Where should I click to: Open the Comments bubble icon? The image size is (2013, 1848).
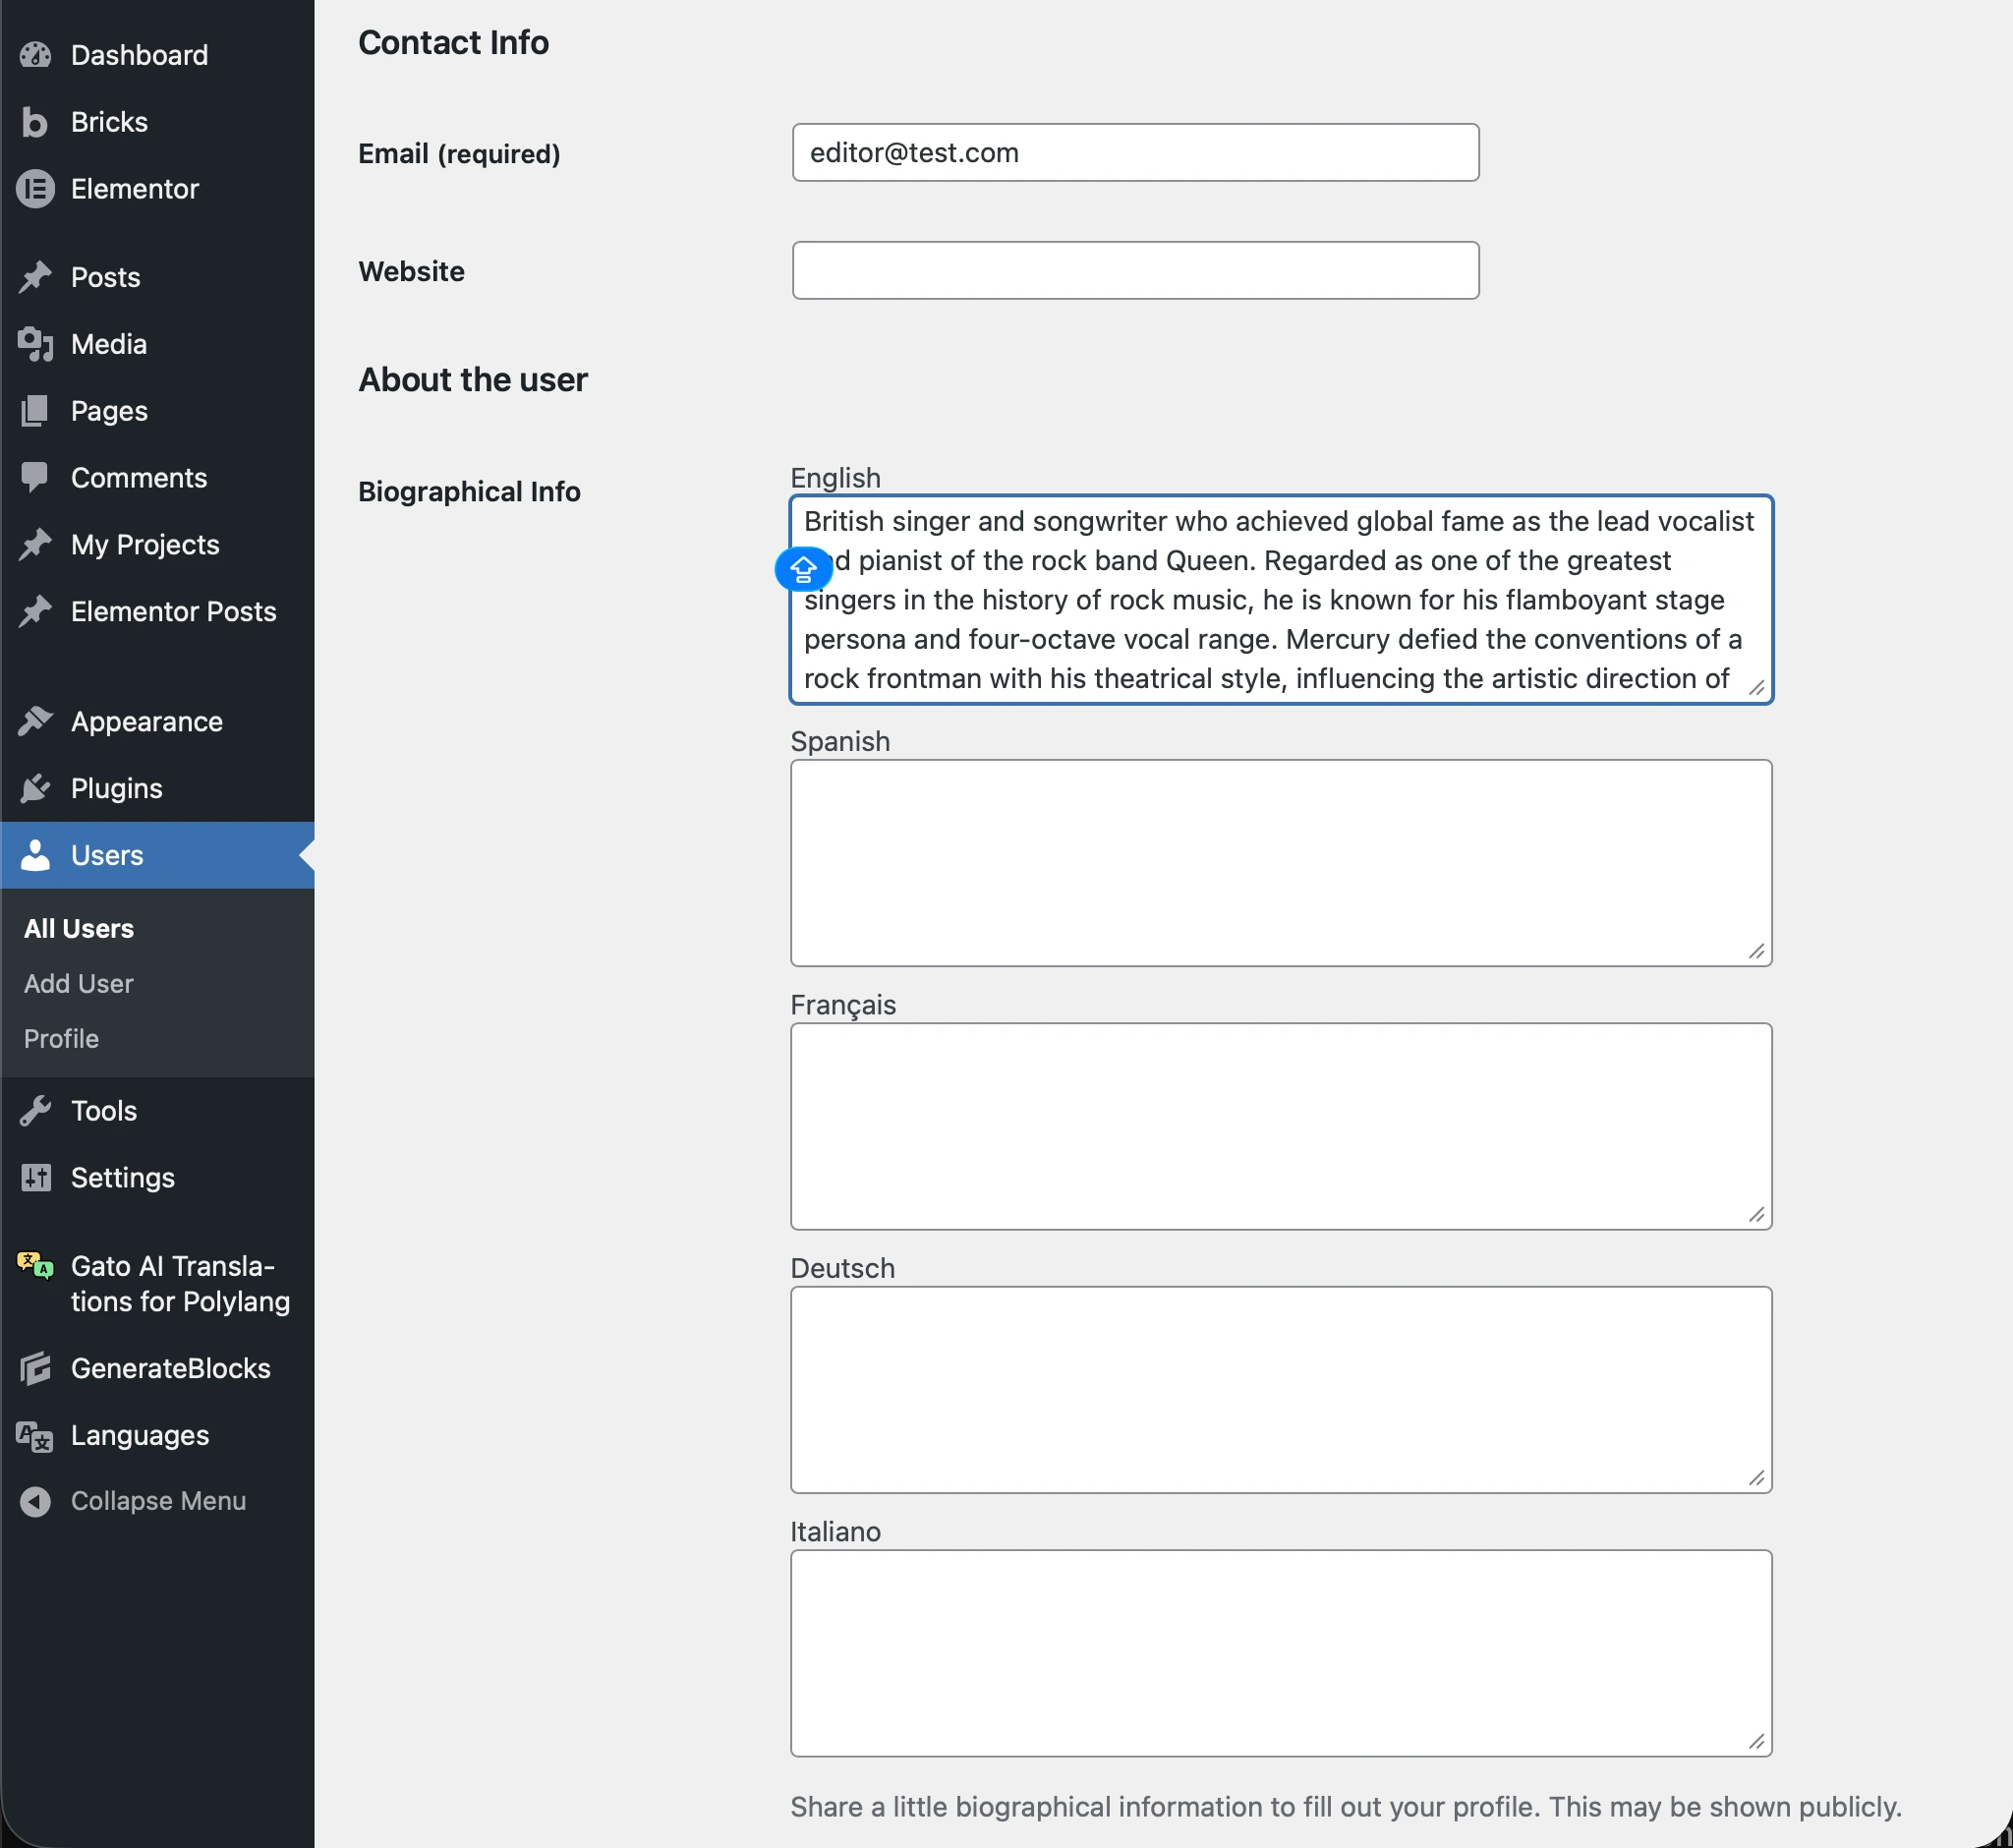[35, 477]
